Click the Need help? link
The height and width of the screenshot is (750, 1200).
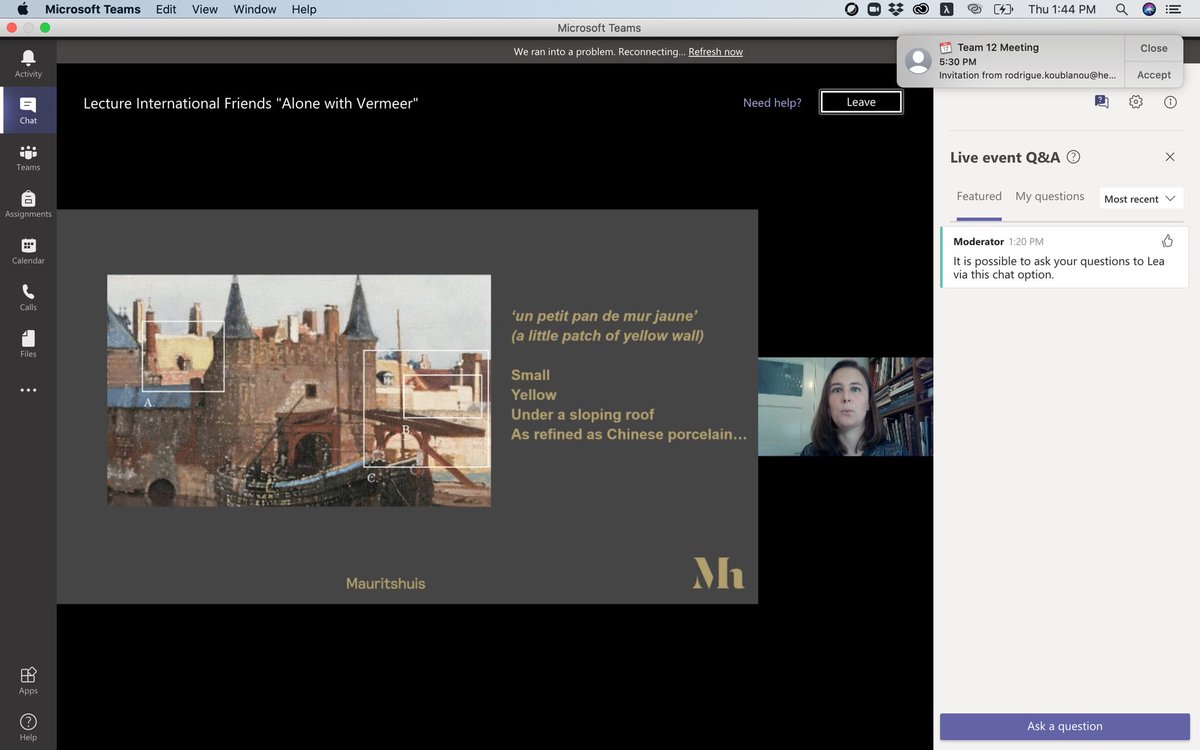[x=772, y=103]
